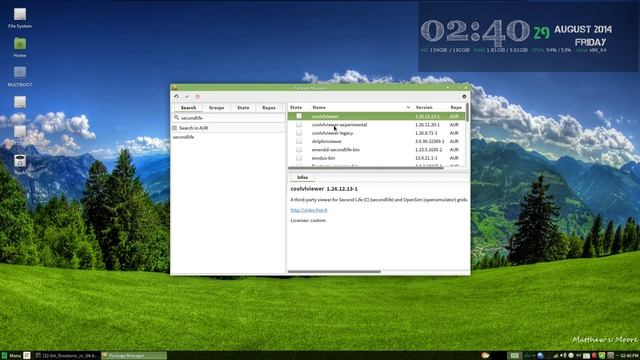Select the coolvlviewer-experimental row name

(339, 124)
